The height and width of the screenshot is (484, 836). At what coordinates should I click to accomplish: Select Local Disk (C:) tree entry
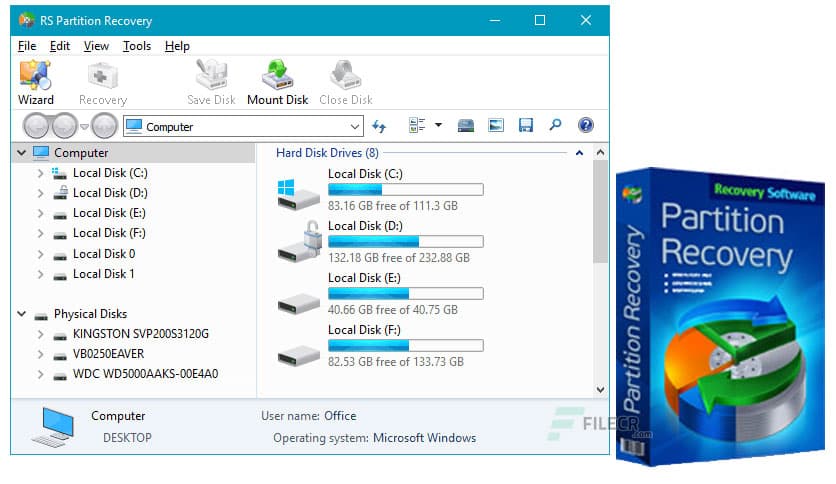coord(110,173)
